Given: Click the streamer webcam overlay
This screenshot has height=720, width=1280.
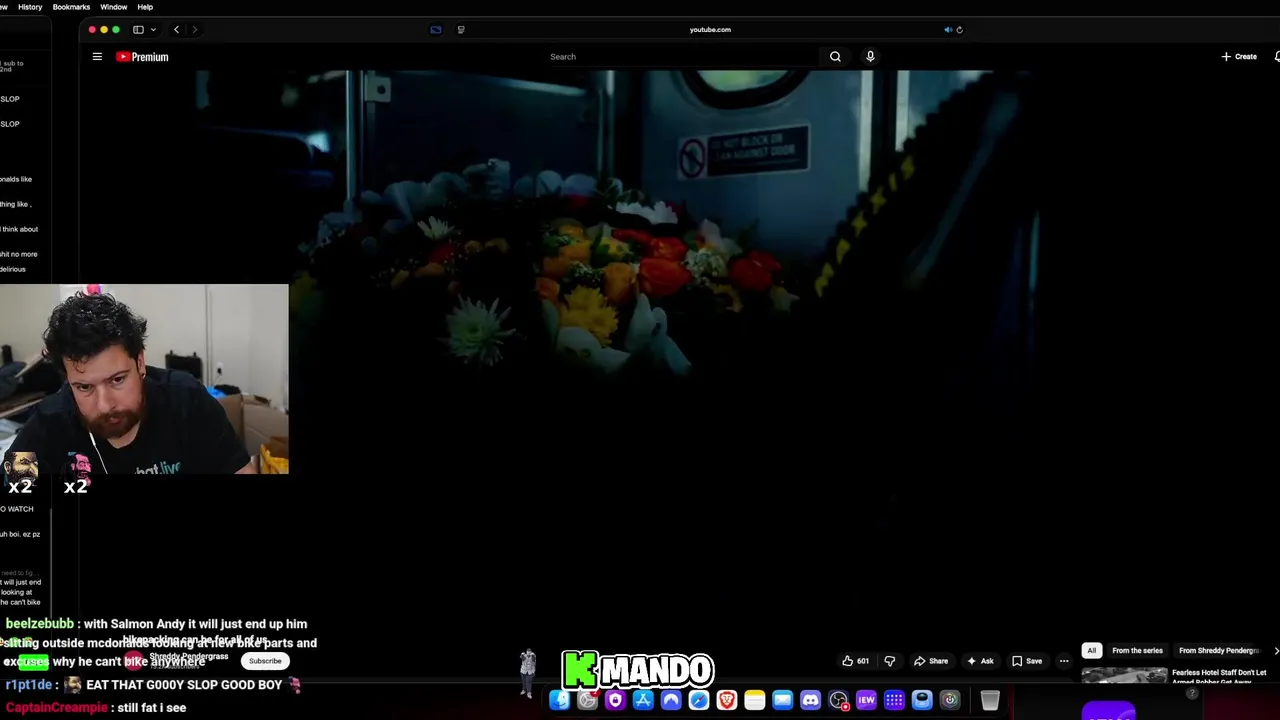Looking at the screenshot, I should point(144,379).
